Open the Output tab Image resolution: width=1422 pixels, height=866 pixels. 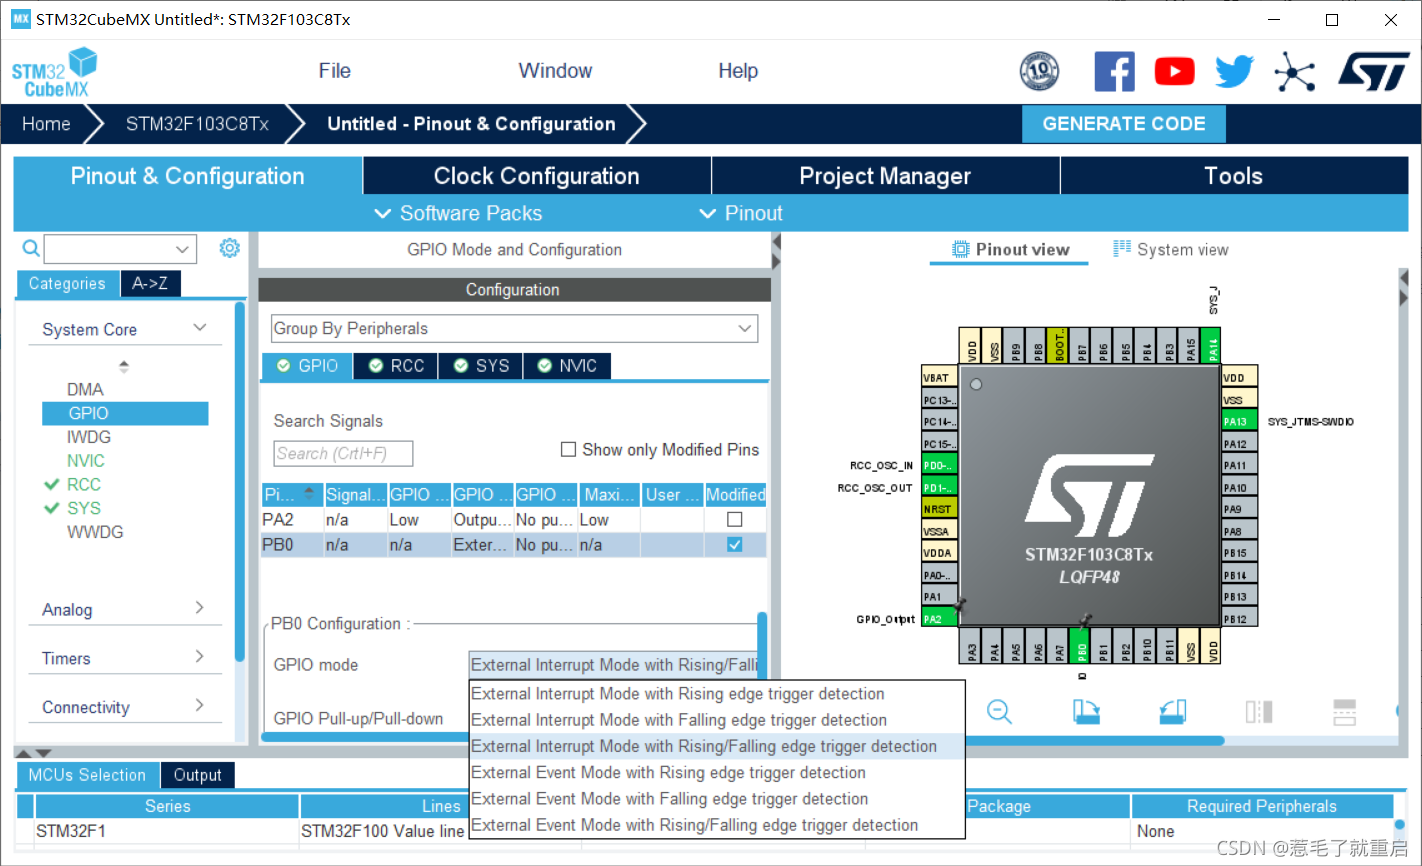click(x=197, y=775)
